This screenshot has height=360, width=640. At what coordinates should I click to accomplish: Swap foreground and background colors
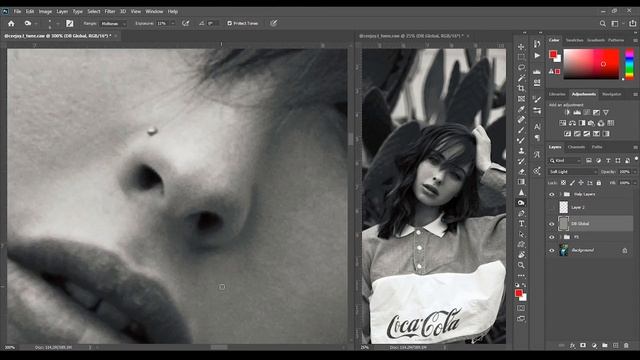click(524, 285)
